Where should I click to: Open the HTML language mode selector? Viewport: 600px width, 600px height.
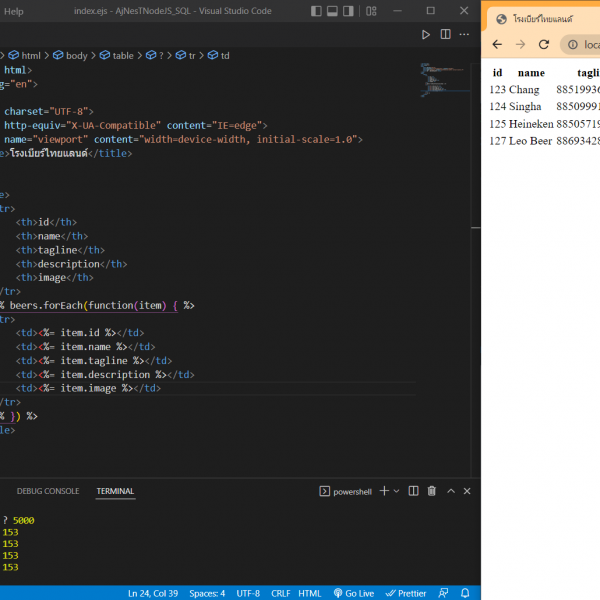point(310,593)
